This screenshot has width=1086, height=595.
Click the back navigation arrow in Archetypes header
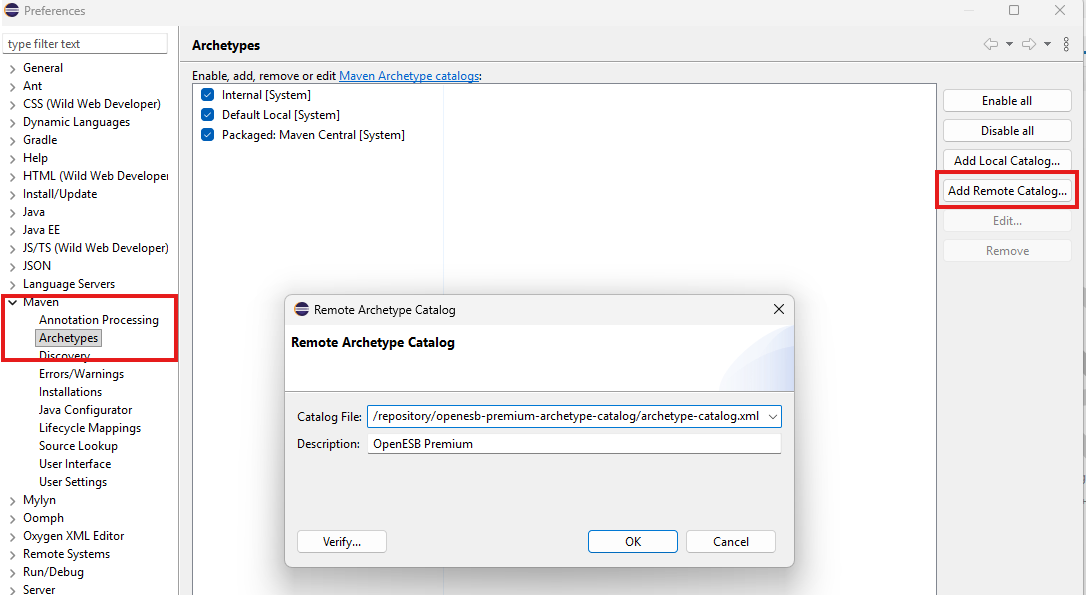point(991,44)
